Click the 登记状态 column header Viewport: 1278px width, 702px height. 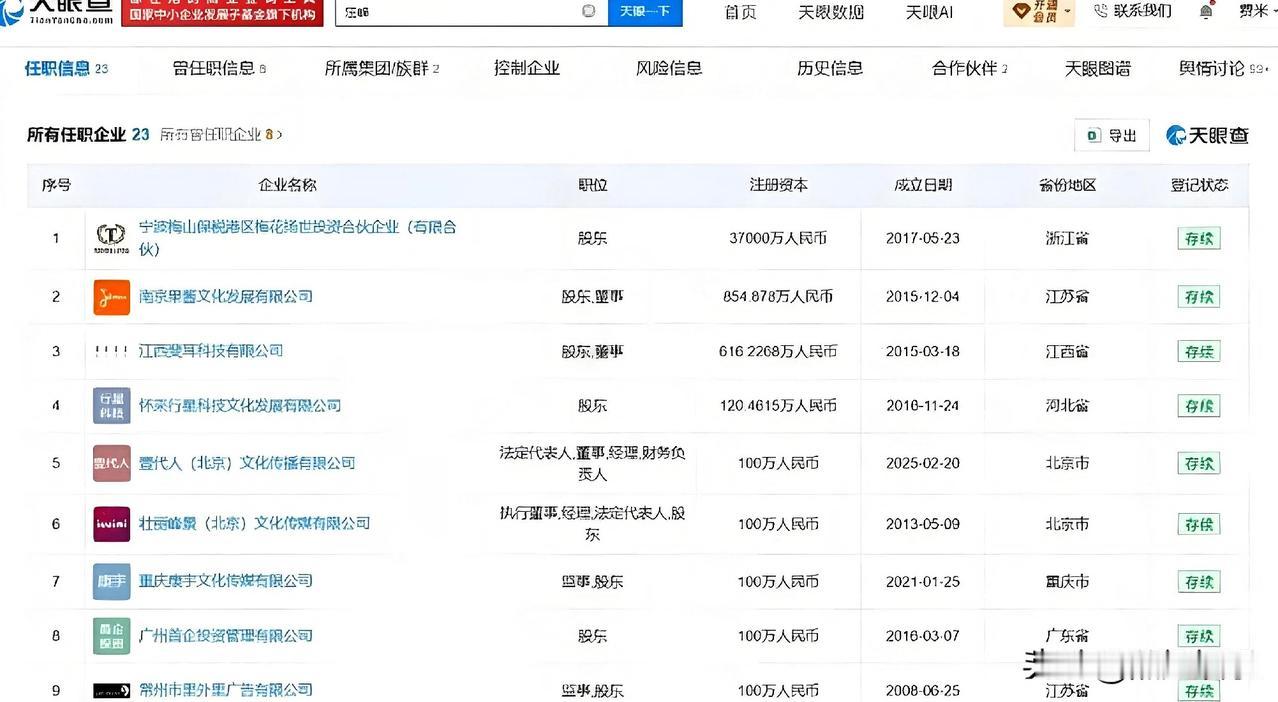pyautogui.click(x=1200, y=185)
